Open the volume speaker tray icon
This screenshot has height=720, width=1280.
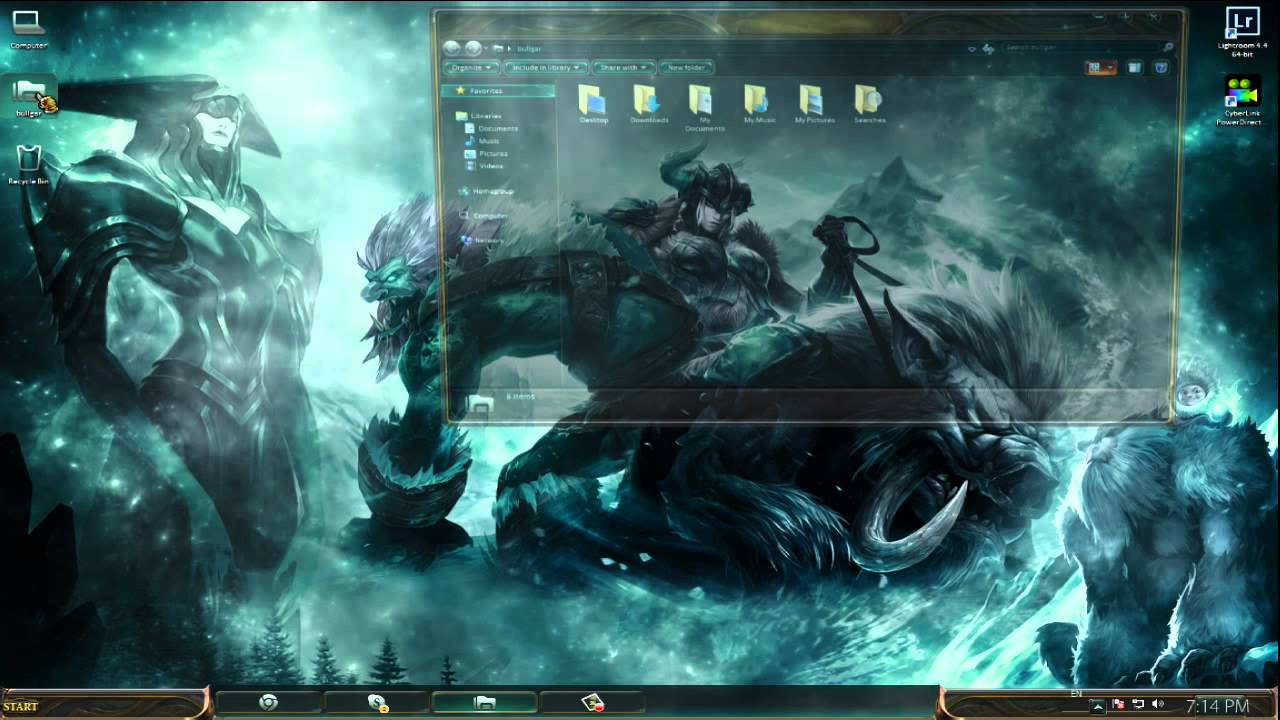[1158, 705]
